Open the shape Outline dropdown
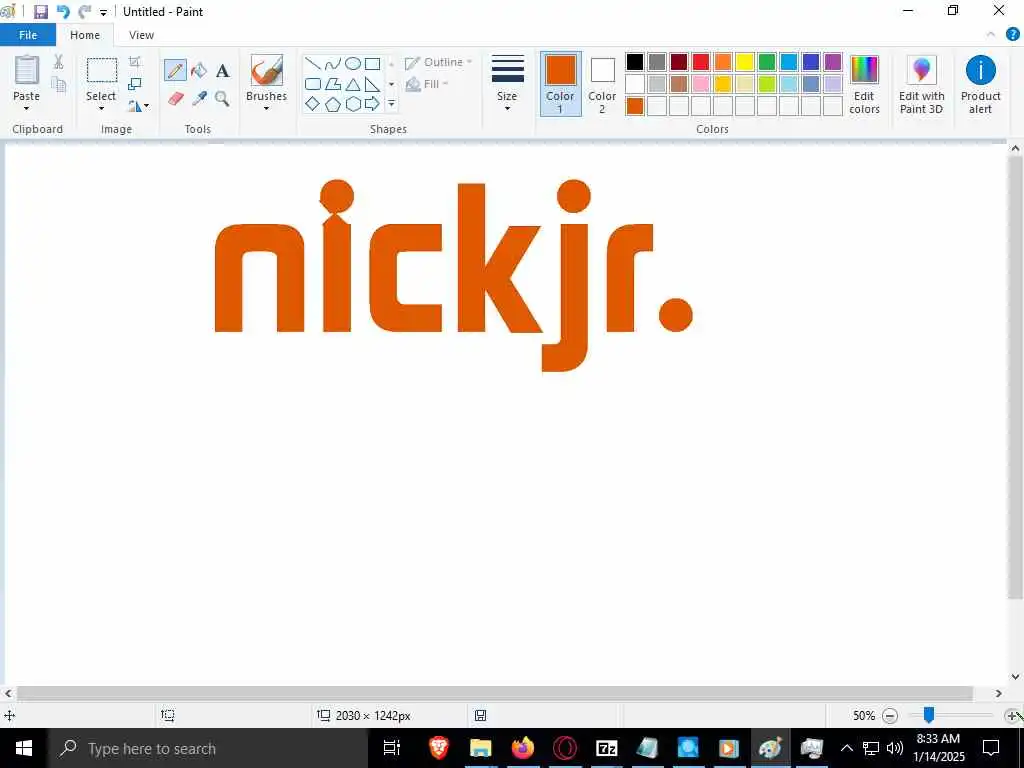1024x768 pixels. pos(438,63)
